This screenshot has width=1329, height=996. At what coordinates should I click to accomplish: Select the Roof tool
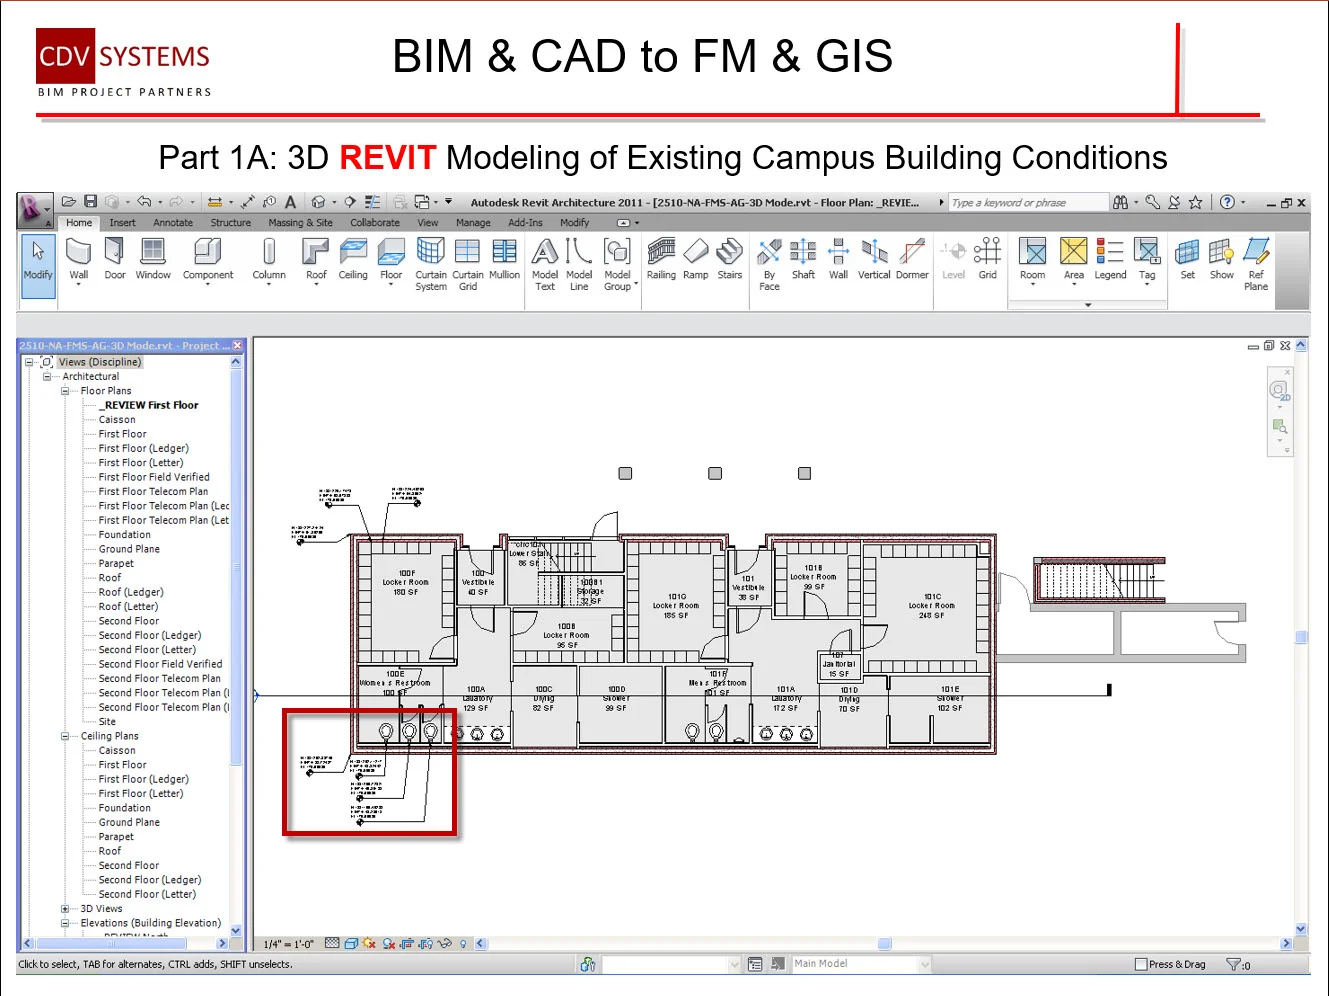pyautogui.click(x=316, y=261)
